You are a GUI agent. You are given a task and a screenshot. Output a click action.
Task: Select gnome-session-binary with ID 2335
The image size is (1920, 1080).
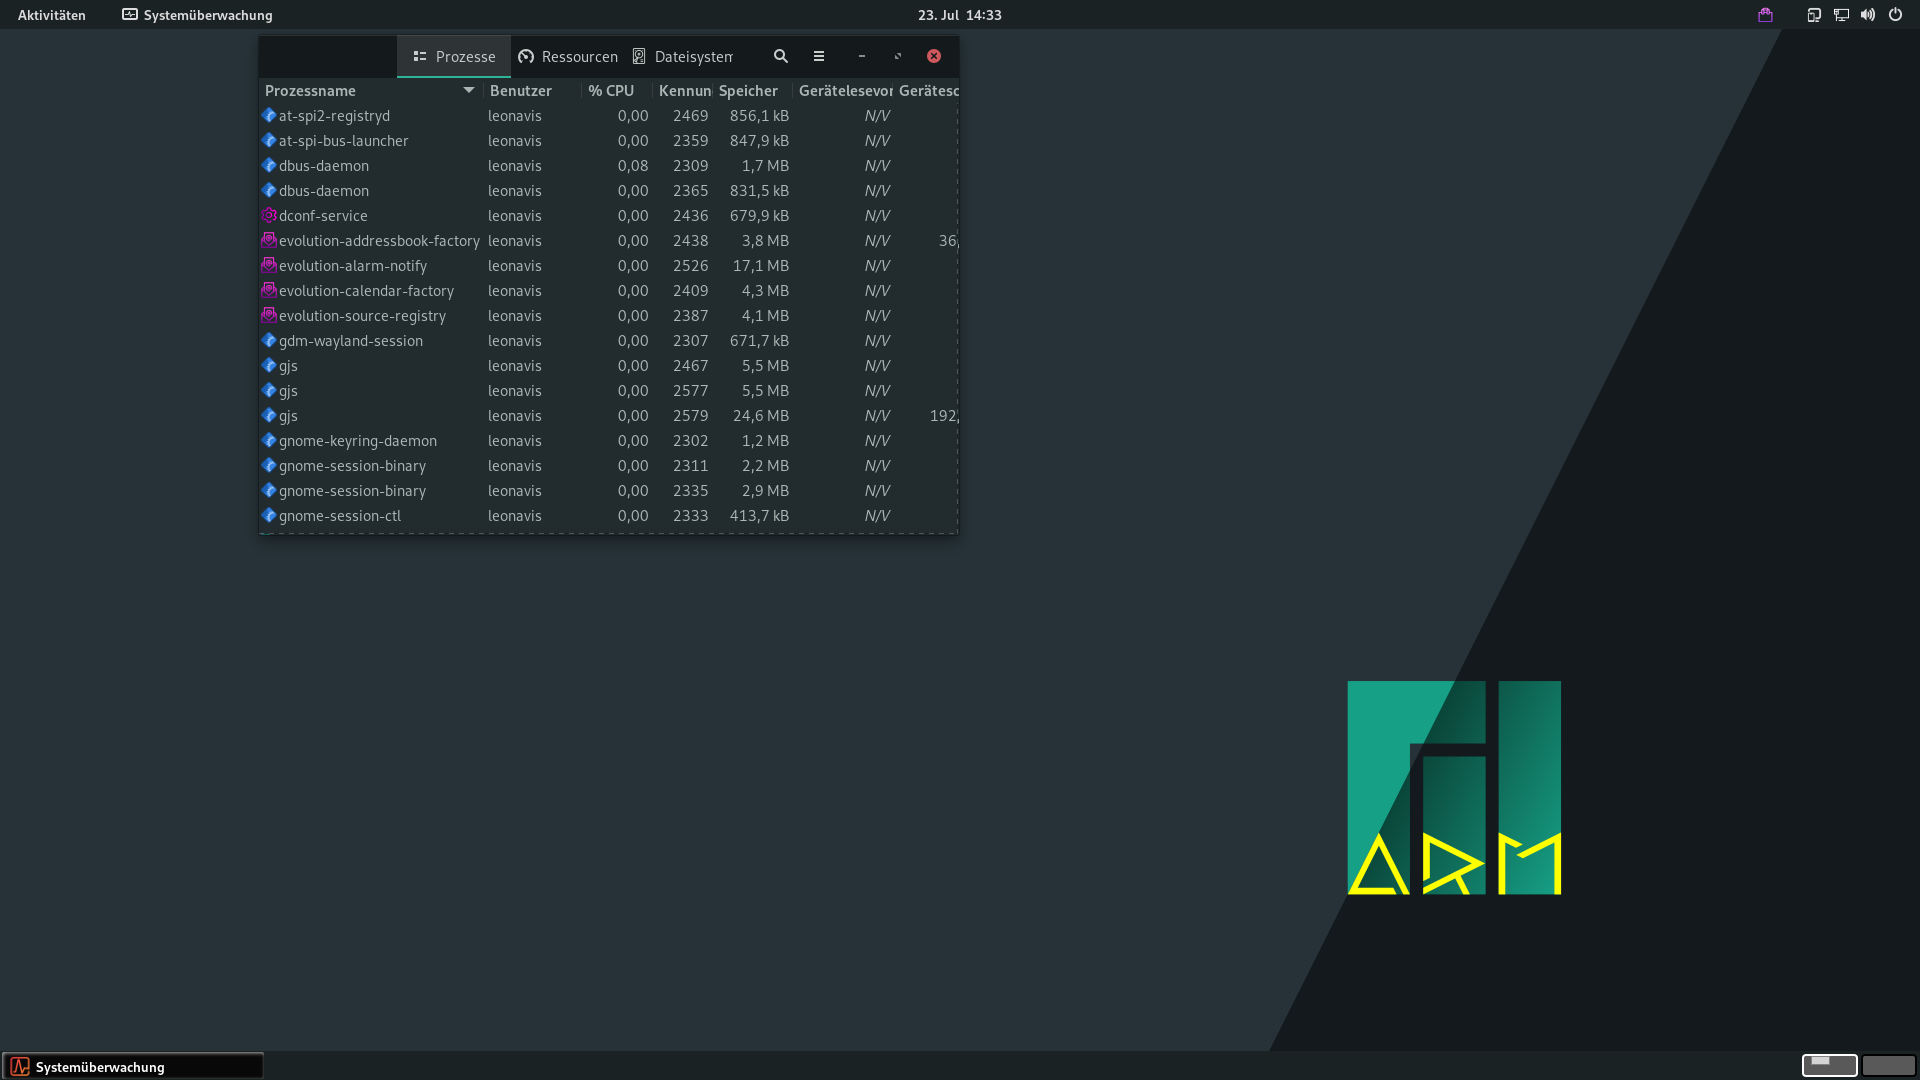tap(609, 490)
